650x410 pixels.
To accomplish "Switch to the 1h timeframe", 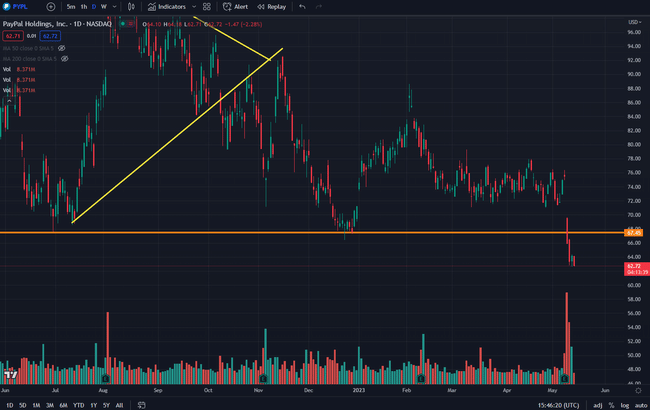I will point(84,6).
